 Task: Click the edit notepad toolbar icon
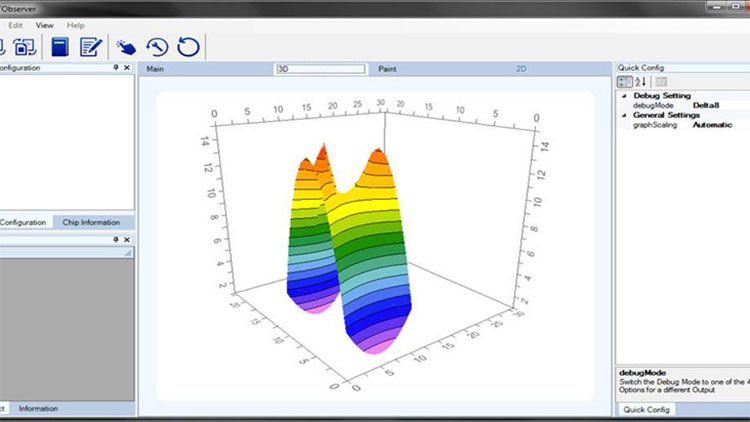(92, 46)
